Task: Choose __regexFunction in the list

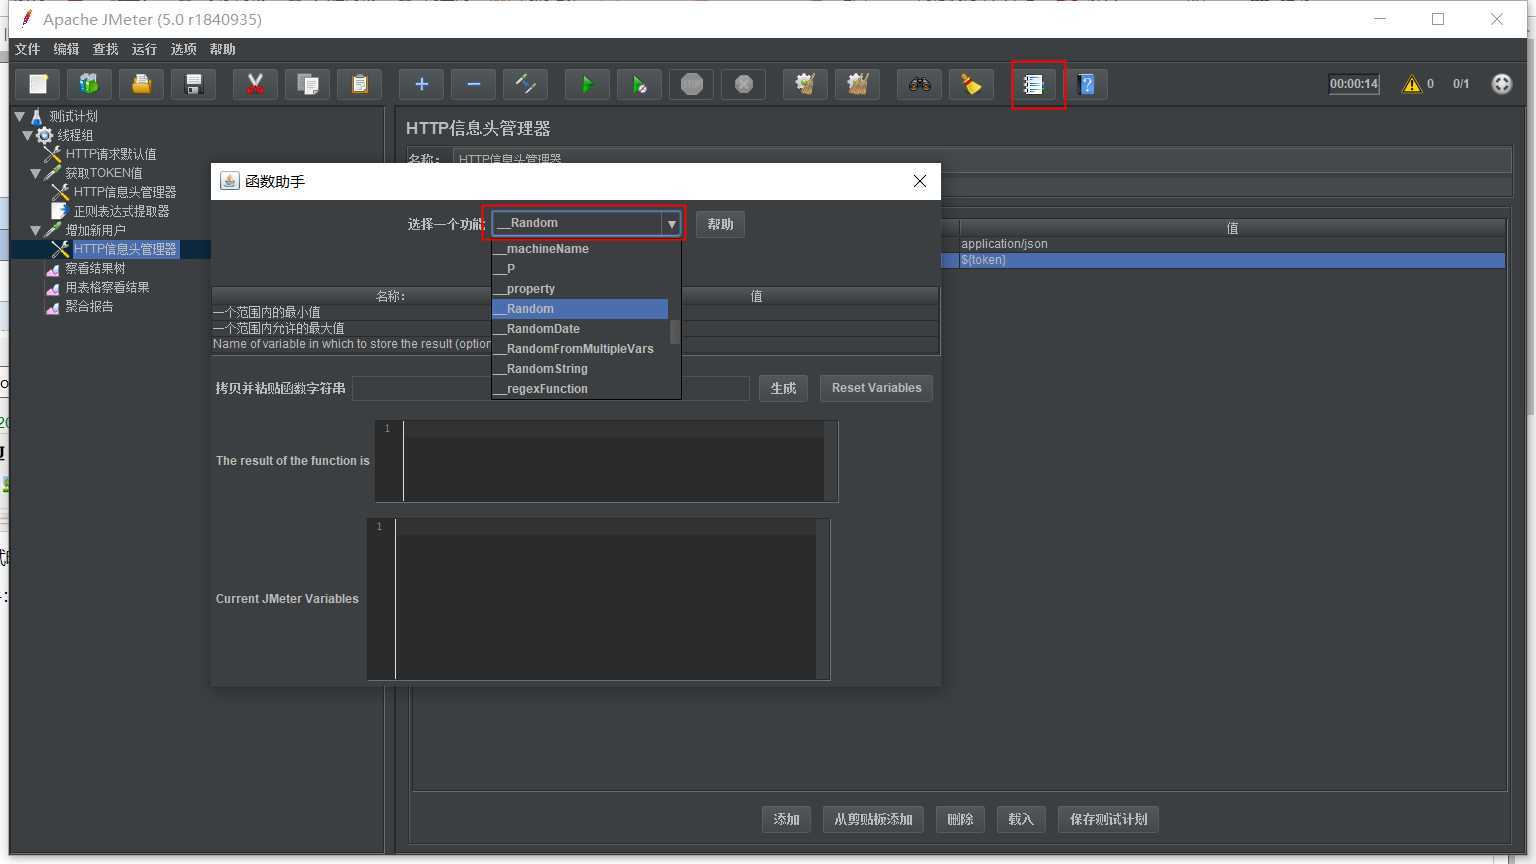Action: coord(580,389)
